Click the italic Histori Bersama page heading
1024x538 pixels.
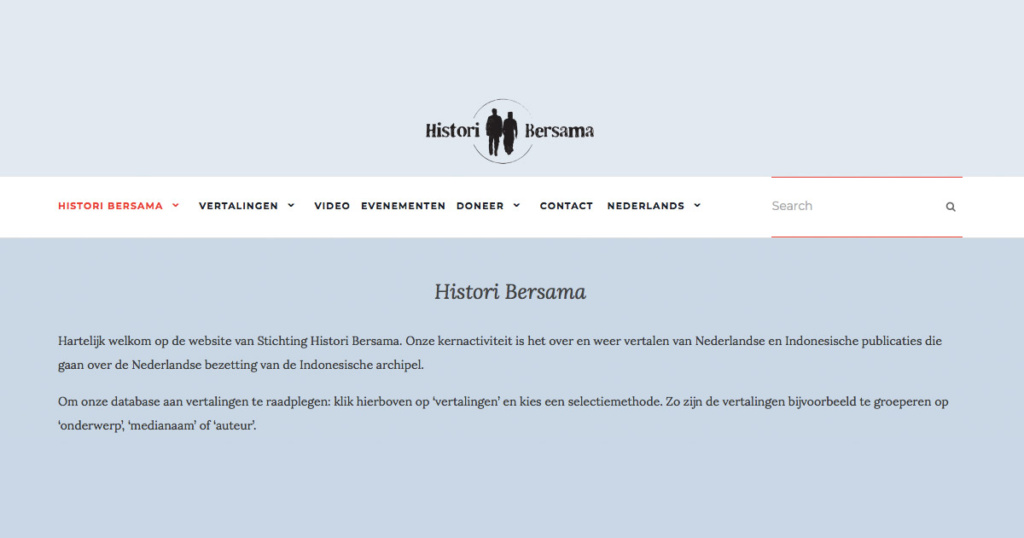point(510,292)
